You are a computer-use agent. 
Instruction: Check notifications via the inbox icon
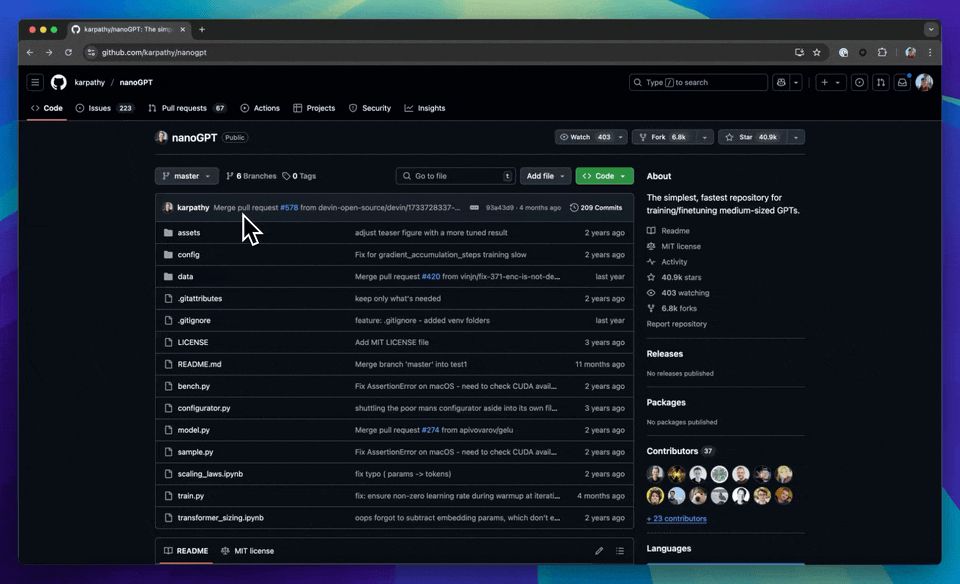[903, 82]
